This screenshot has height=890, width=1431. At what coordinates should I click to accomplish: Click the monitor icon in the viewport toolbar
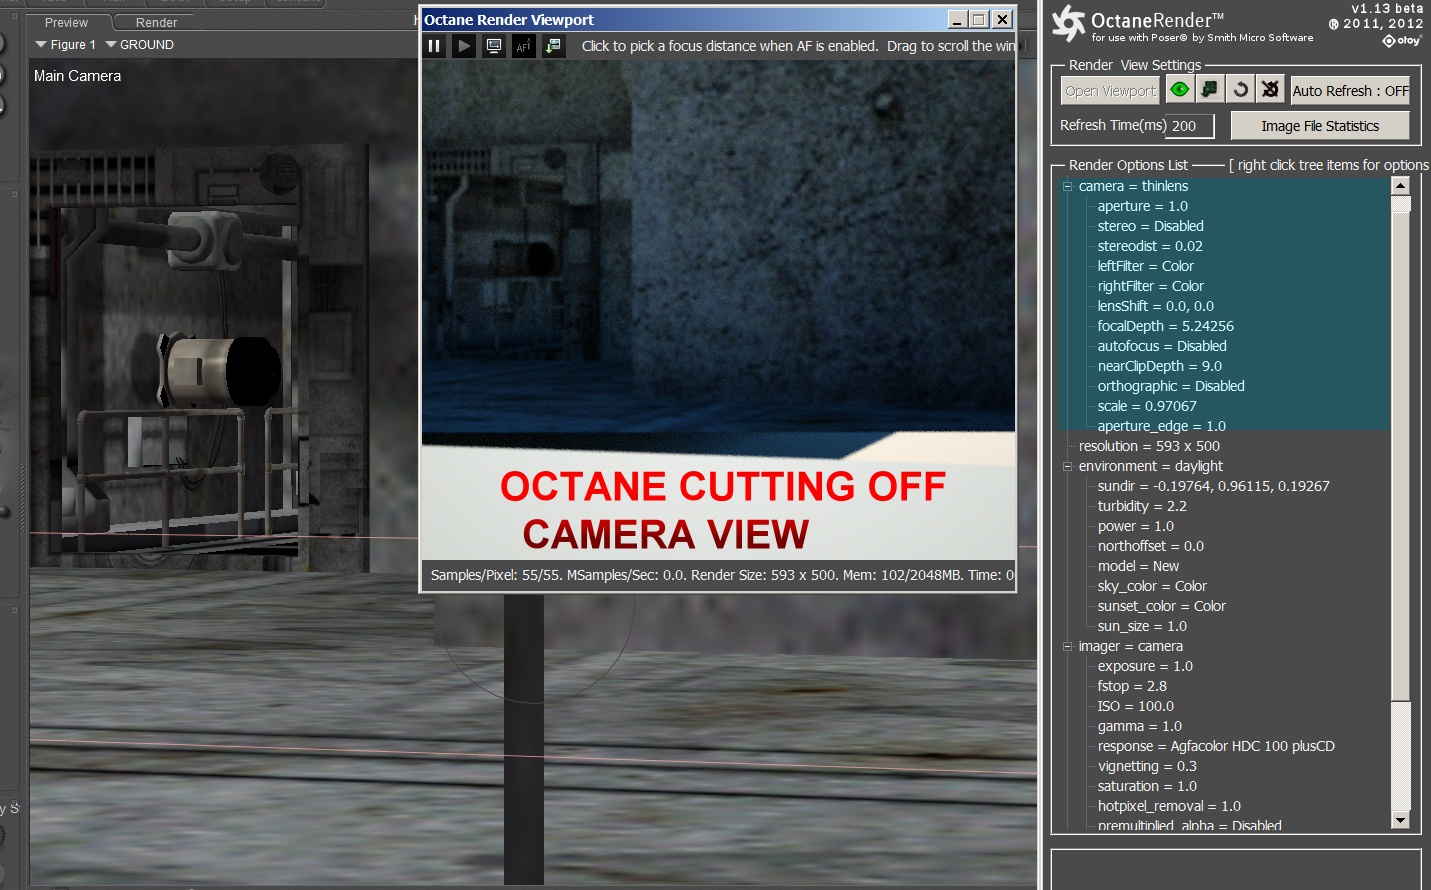pos(494,46)
